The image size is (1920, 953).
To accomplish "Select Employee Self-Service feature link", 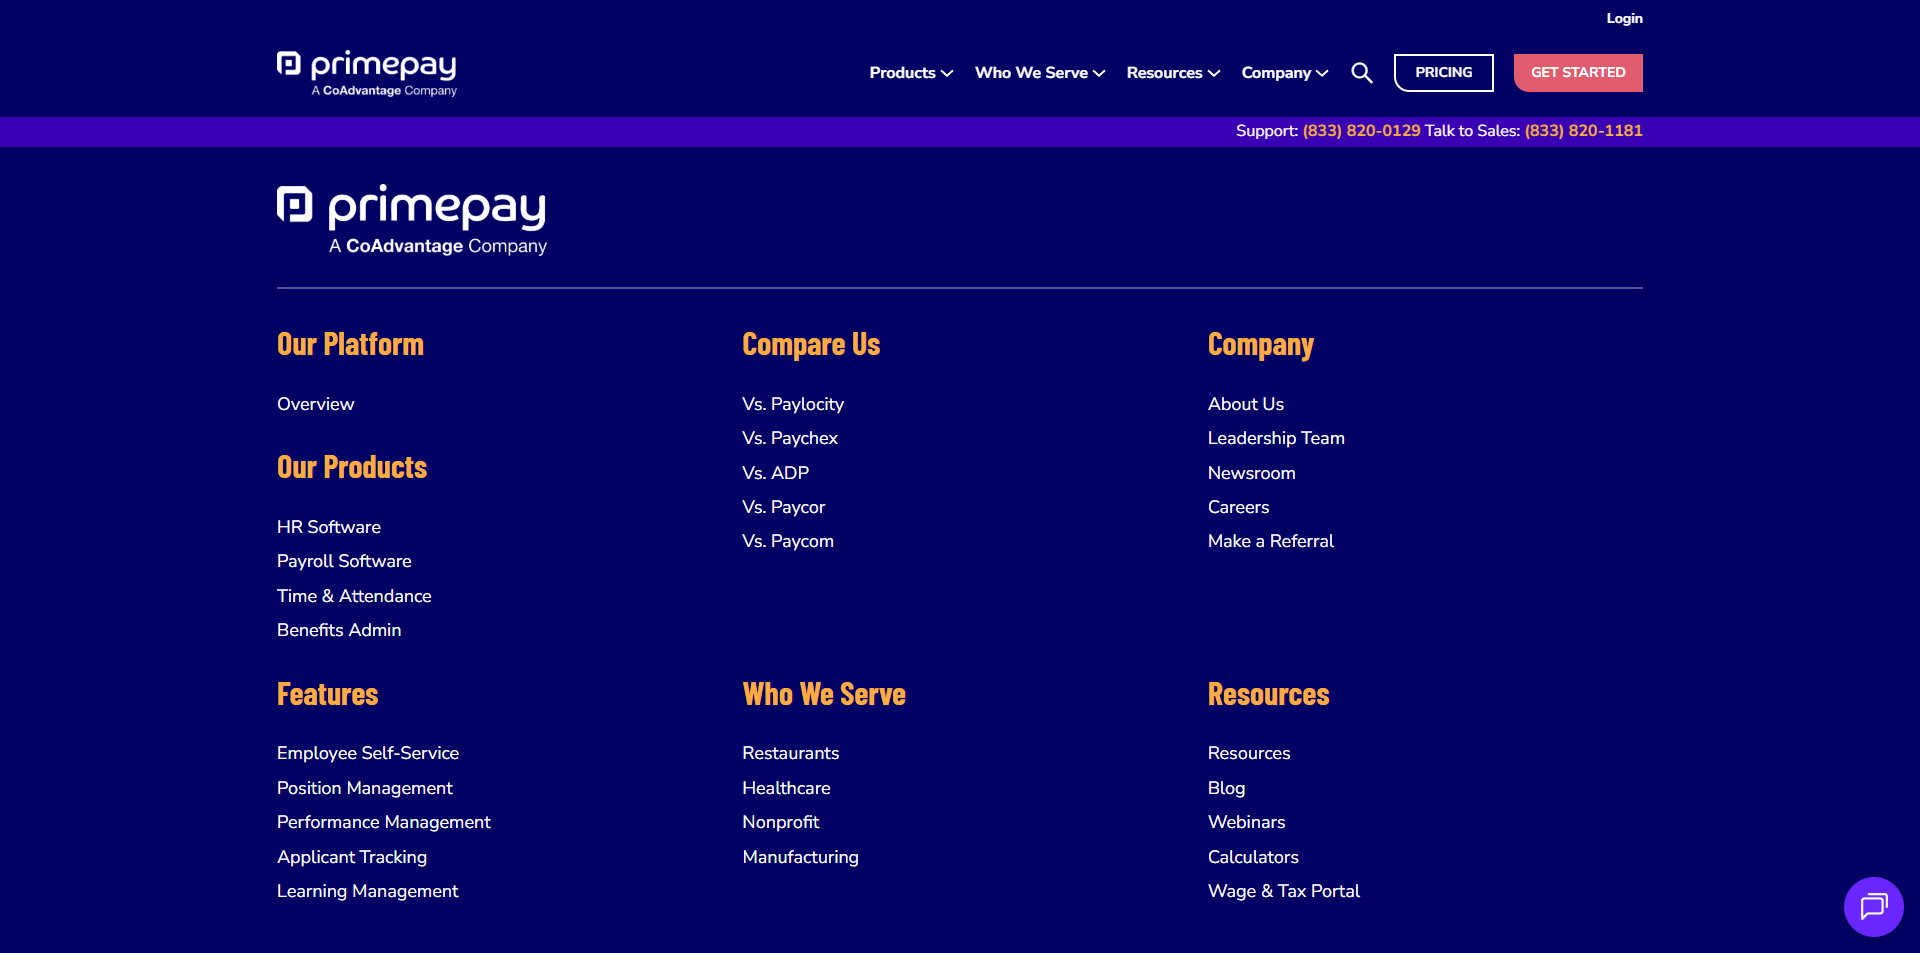I will point(368,753).
